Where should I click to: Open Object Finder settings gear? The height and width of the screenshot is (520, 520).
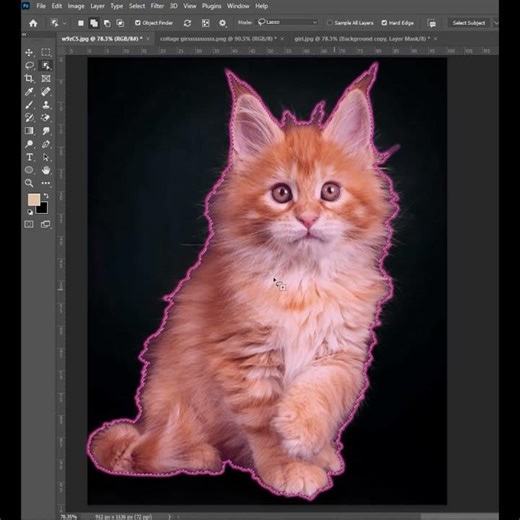[222, 23]
